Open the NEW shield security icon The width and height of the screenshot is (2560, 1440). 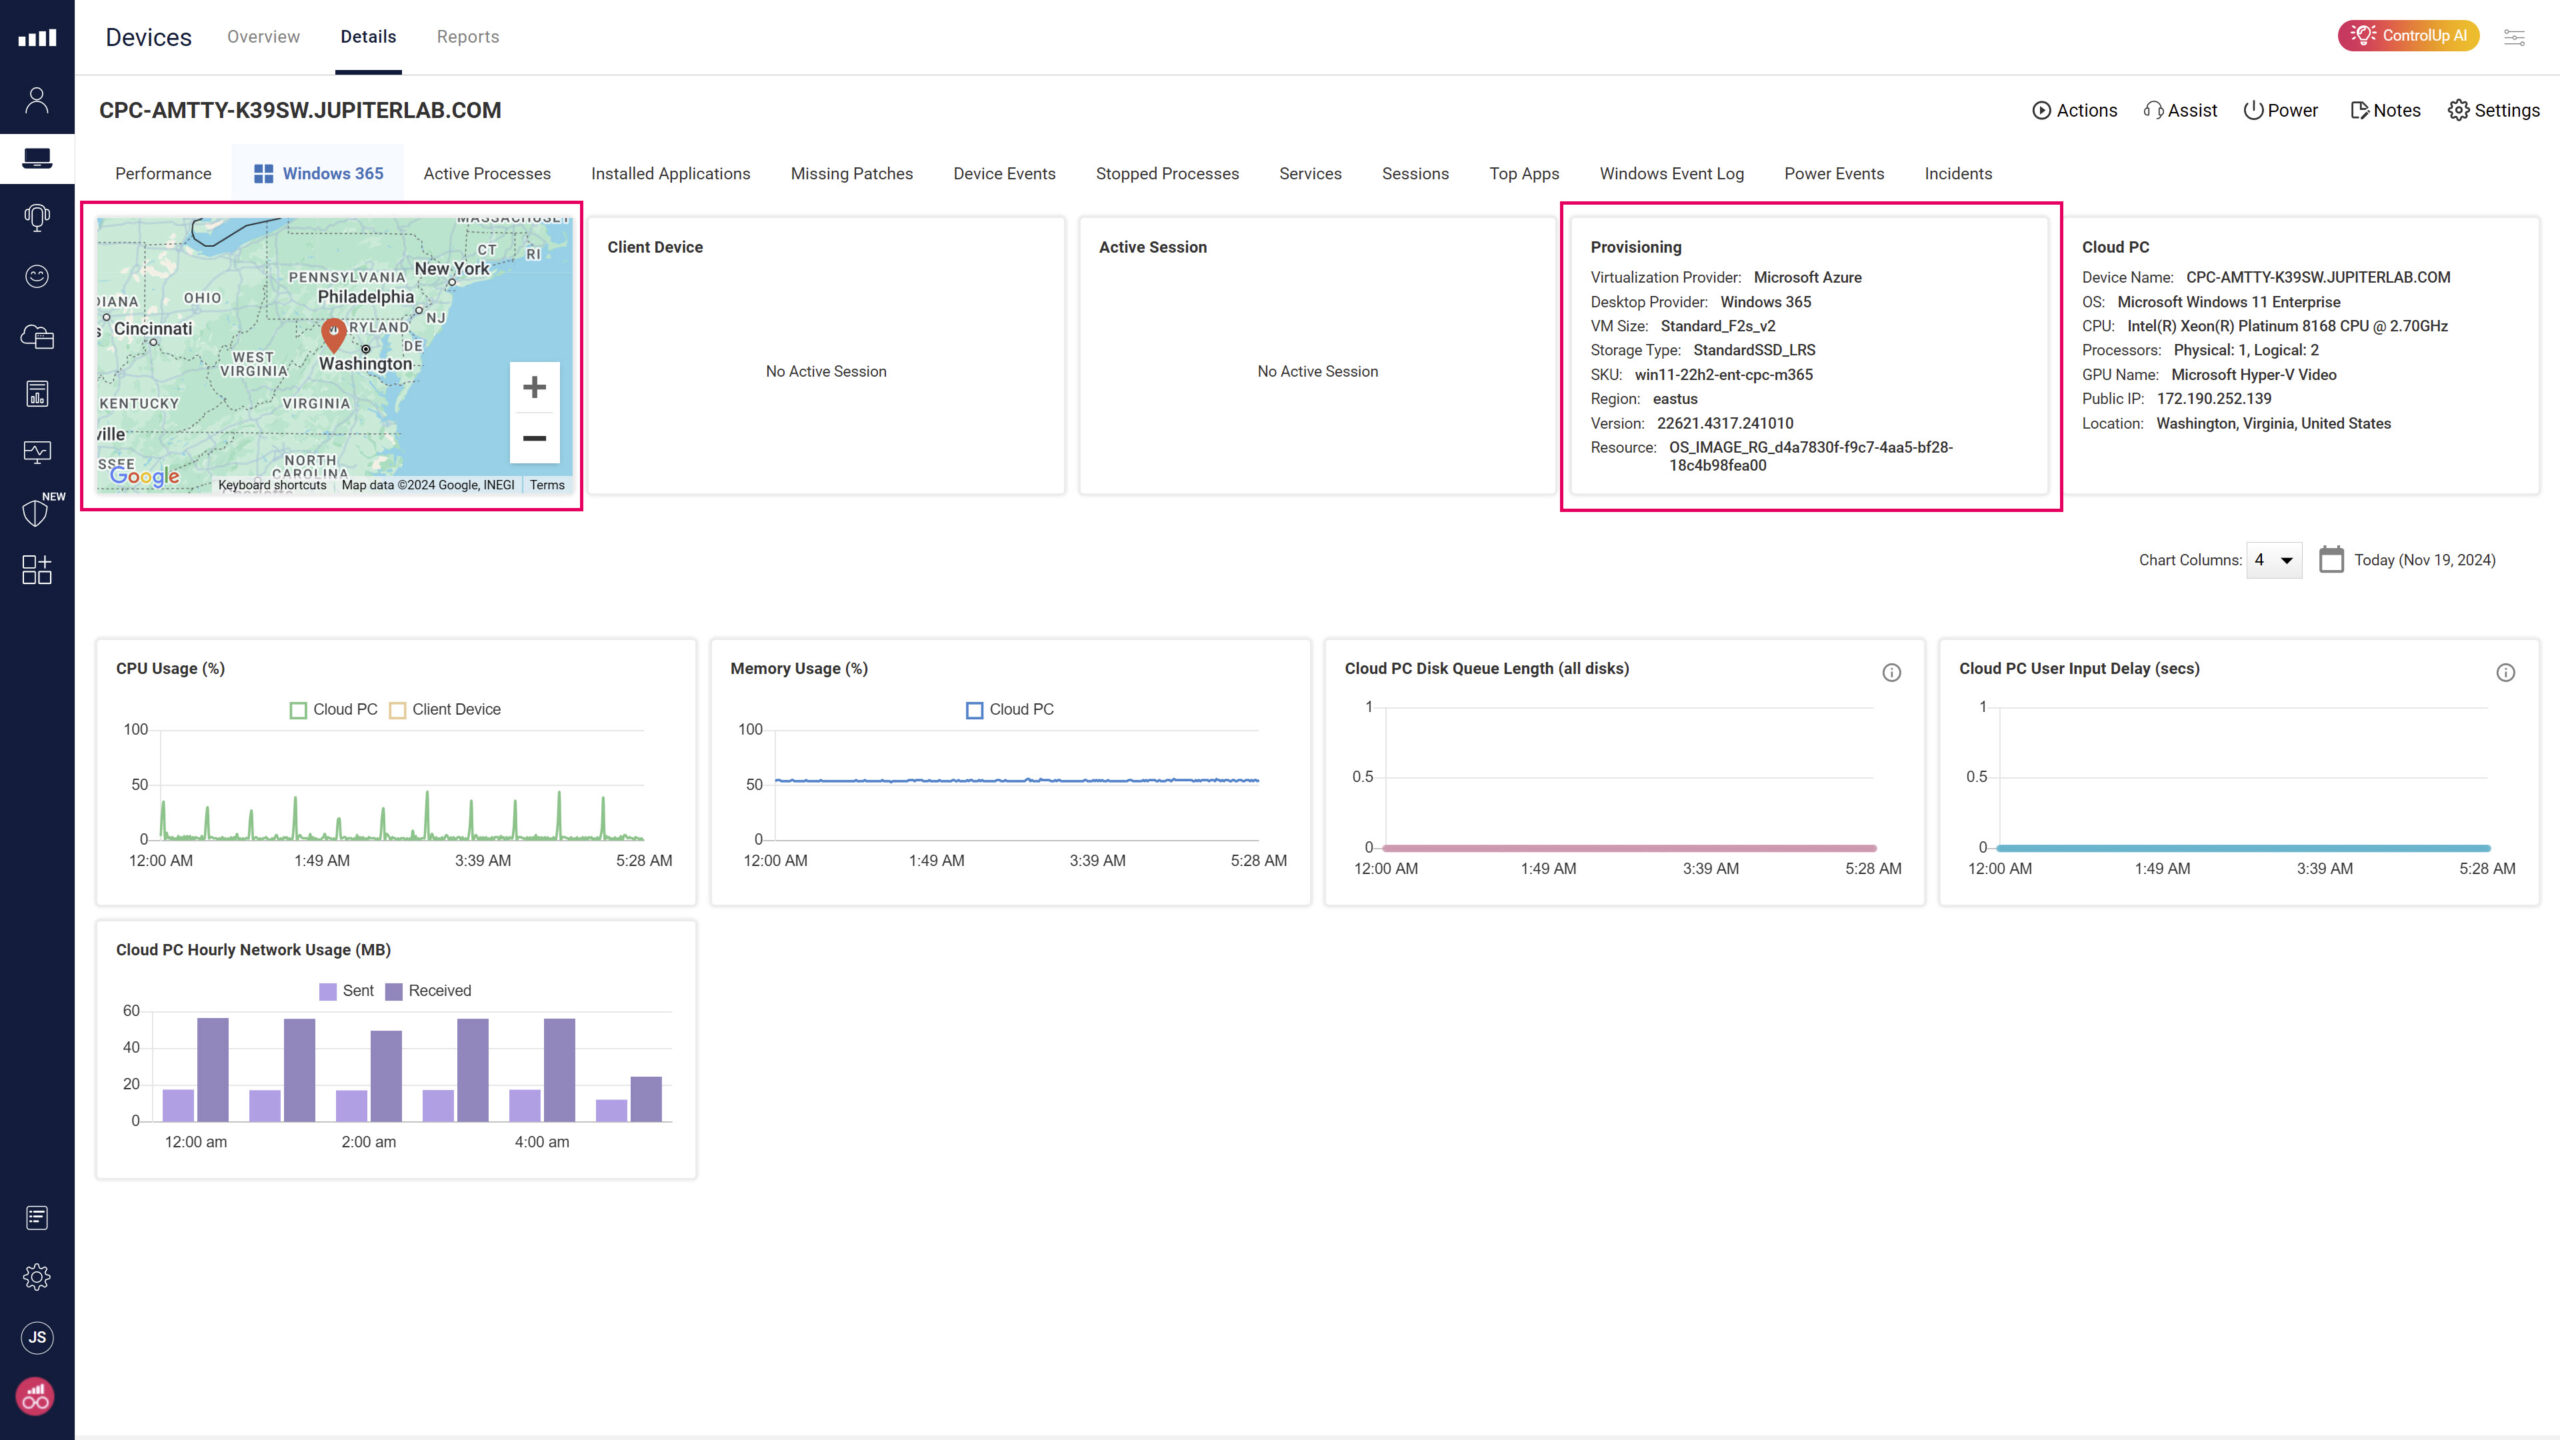coord(36,512)
